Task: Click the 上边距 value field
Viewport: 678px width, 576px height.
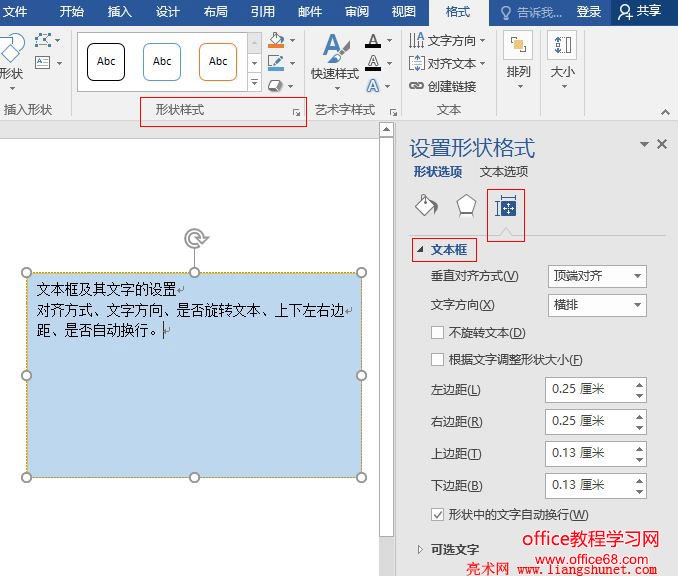Action: 589,453
